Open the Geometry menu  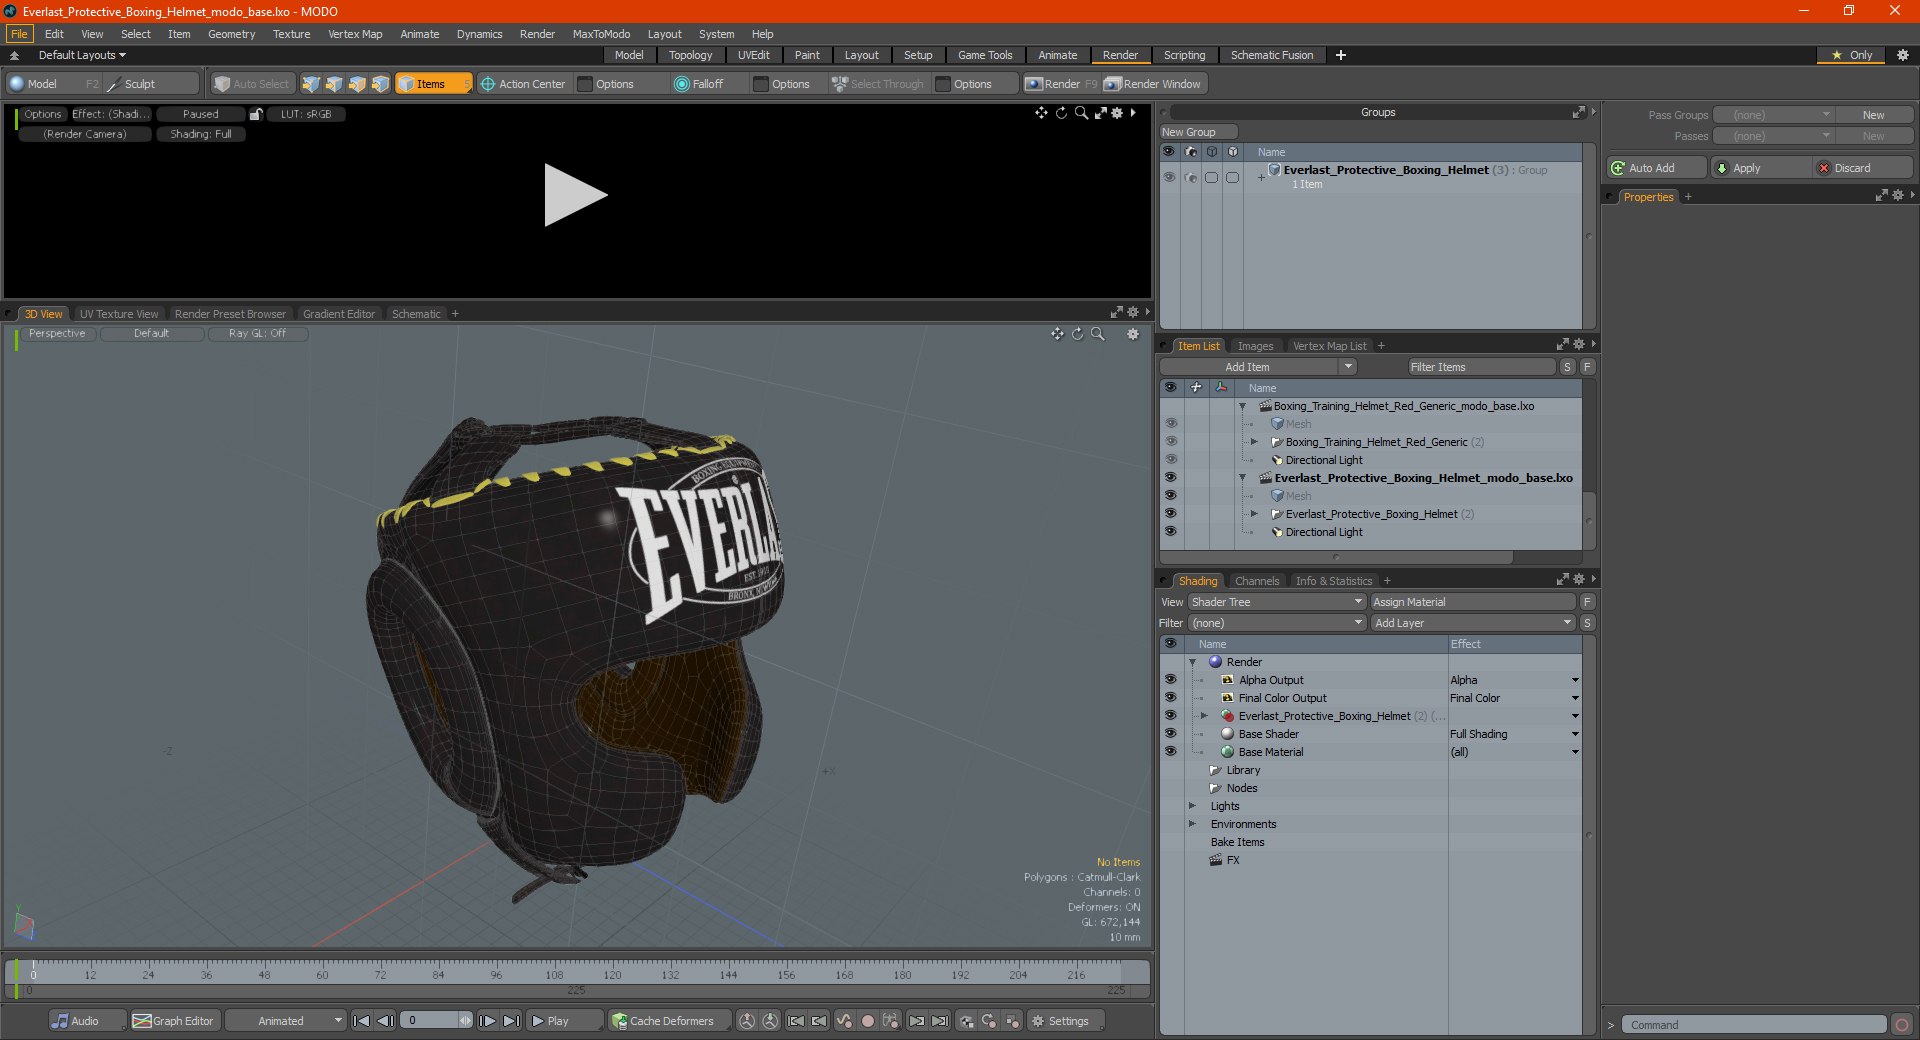click(x=231, y=34)
